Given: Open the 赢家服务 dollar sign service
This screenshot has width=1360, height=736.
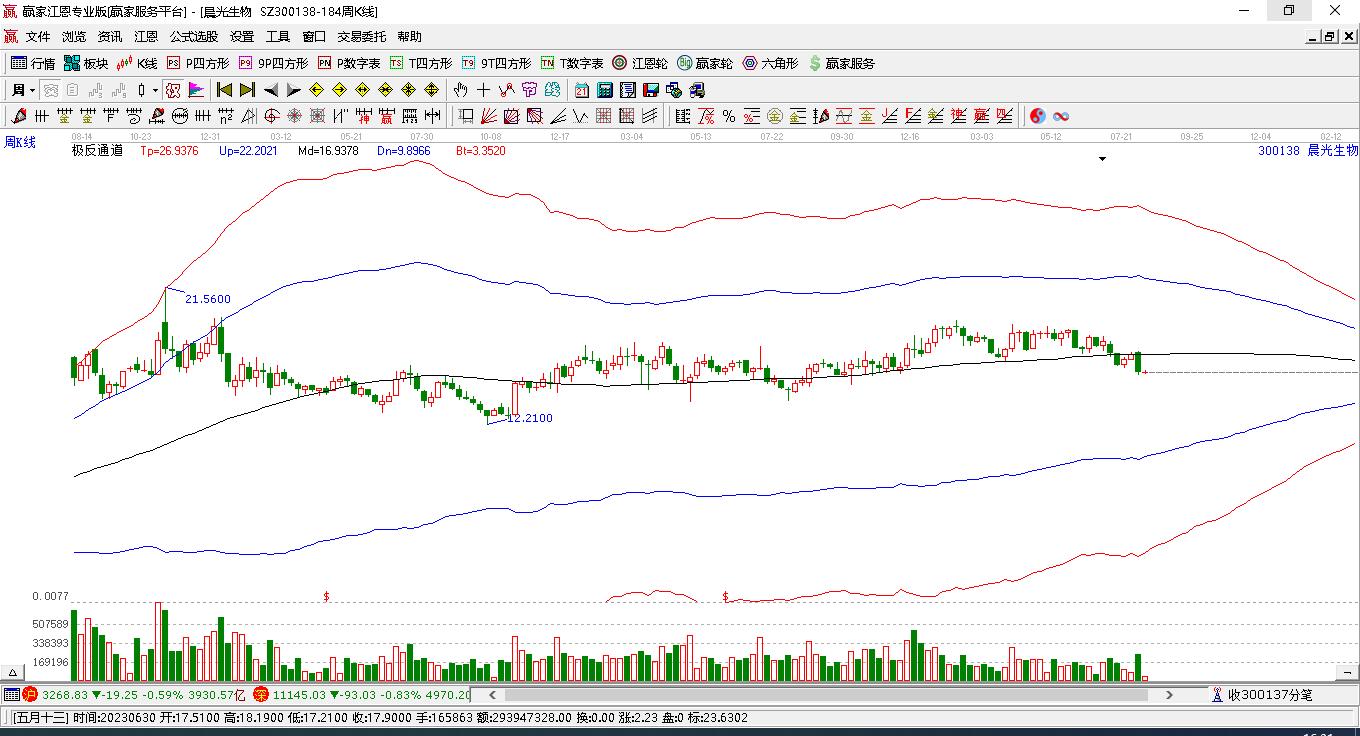Looking at the screenshot, I should click(x=842, y=63).
